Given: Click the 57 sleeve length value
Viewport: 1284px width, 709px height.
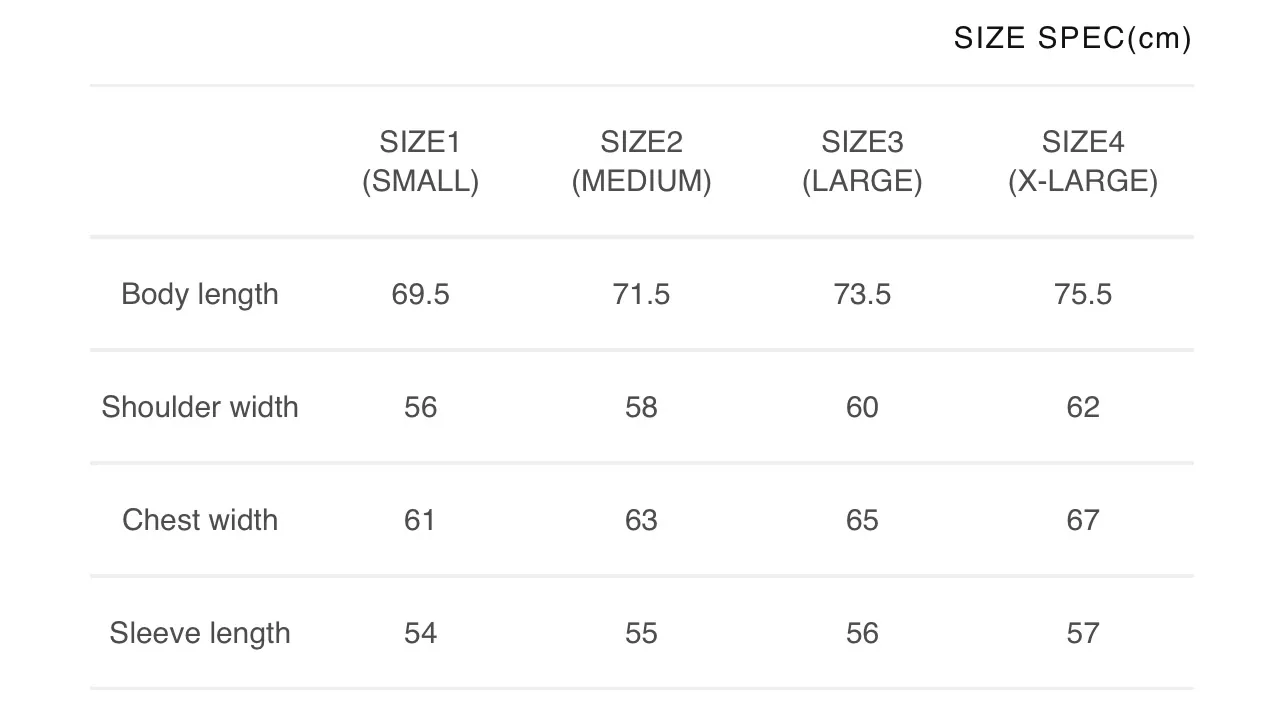Looking at the screenshot, I should pos(1083,633).
